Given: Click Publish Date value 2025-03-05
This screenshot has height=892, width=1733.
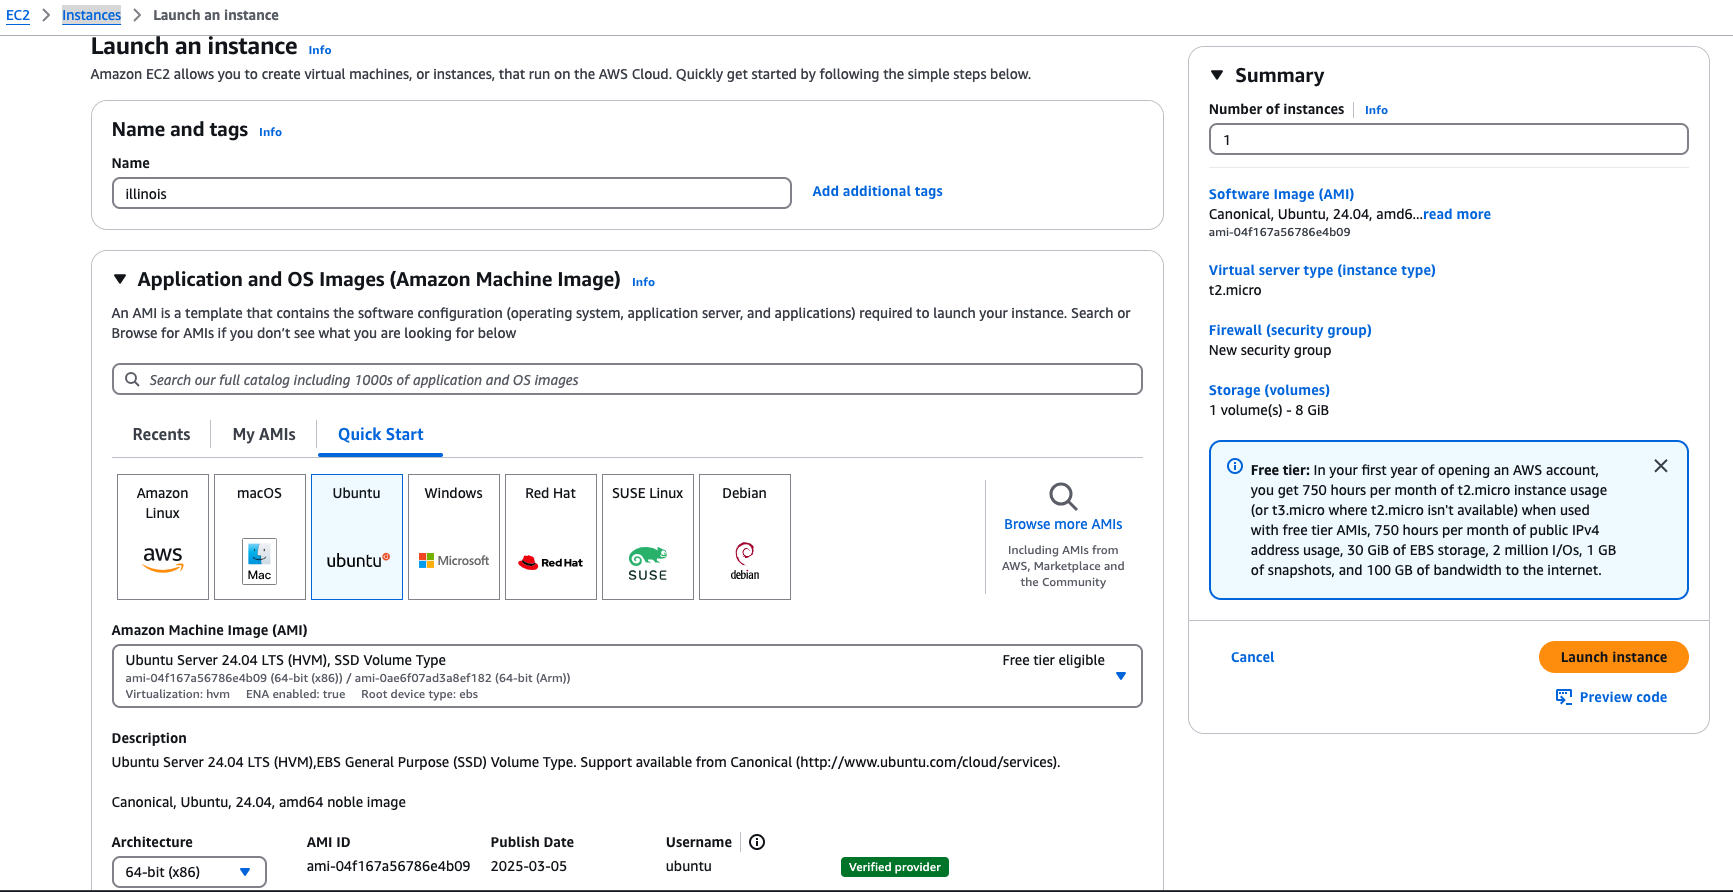Looking at the screenshot, I should click(528, 866).
